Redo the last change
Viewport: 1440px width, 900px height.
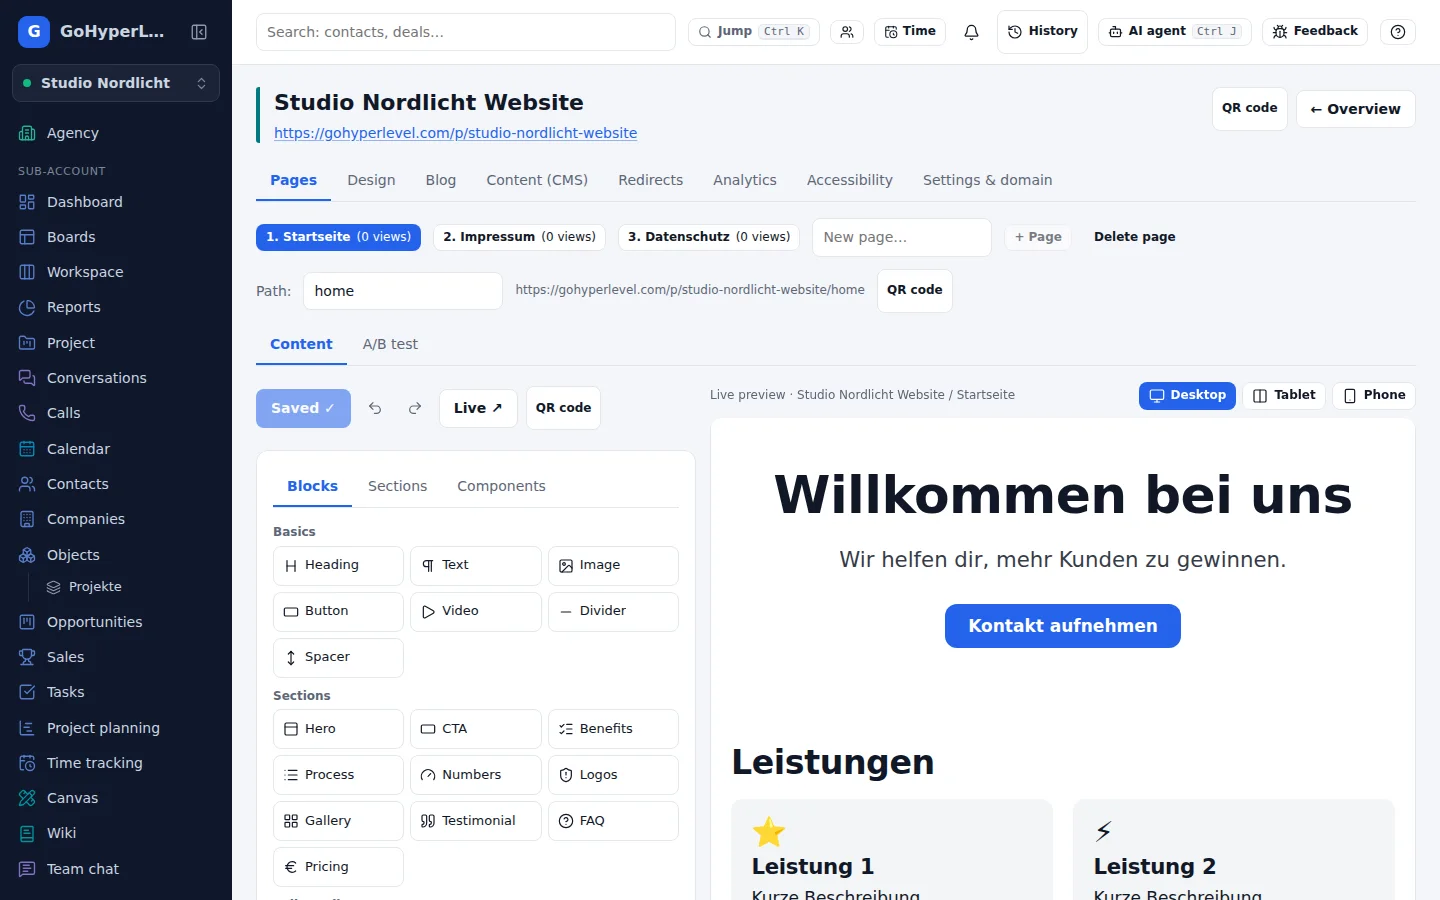pyautogui.click(x=415, y=408)
